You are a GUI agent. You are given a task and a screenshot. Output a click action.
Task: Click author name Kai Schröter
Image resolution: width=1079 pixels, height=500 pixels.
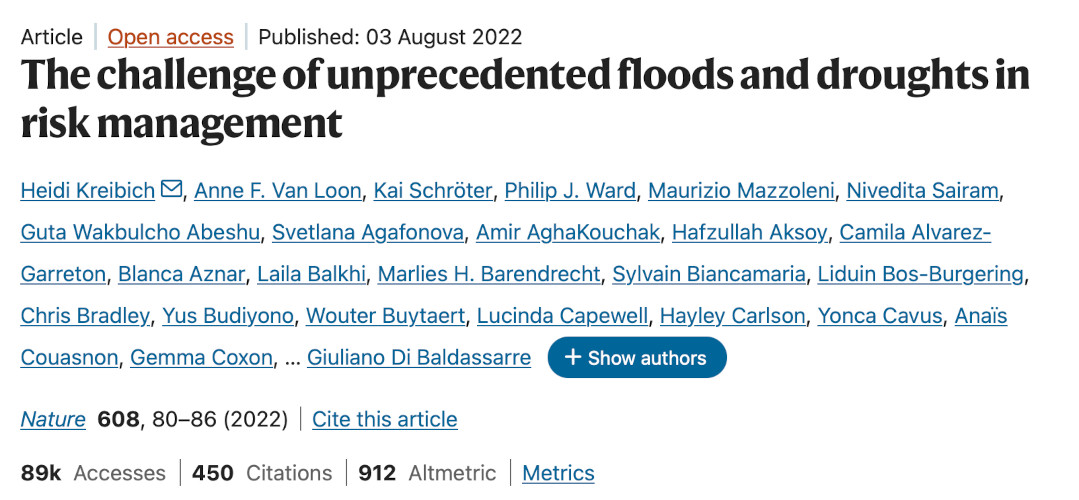point(428,190)
